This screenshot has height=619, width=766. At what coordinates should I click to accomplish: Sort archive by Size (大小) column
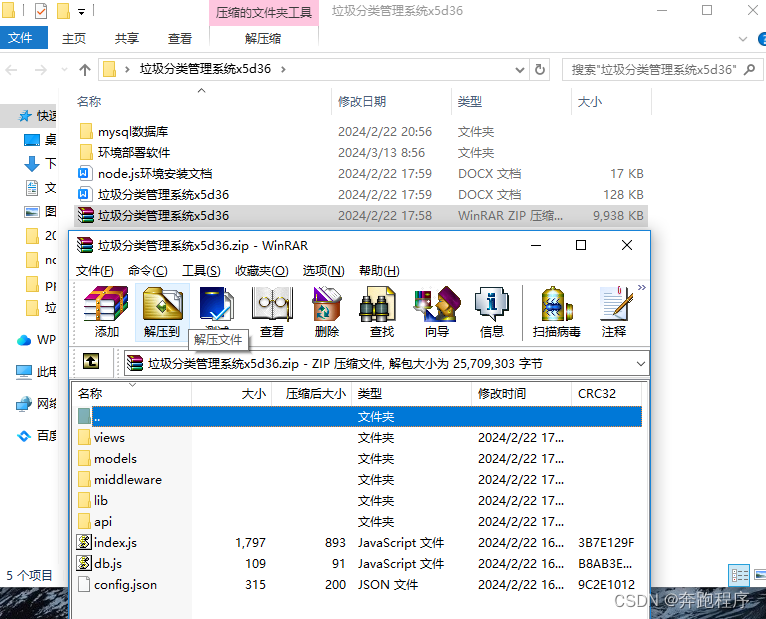coord(231,393)
